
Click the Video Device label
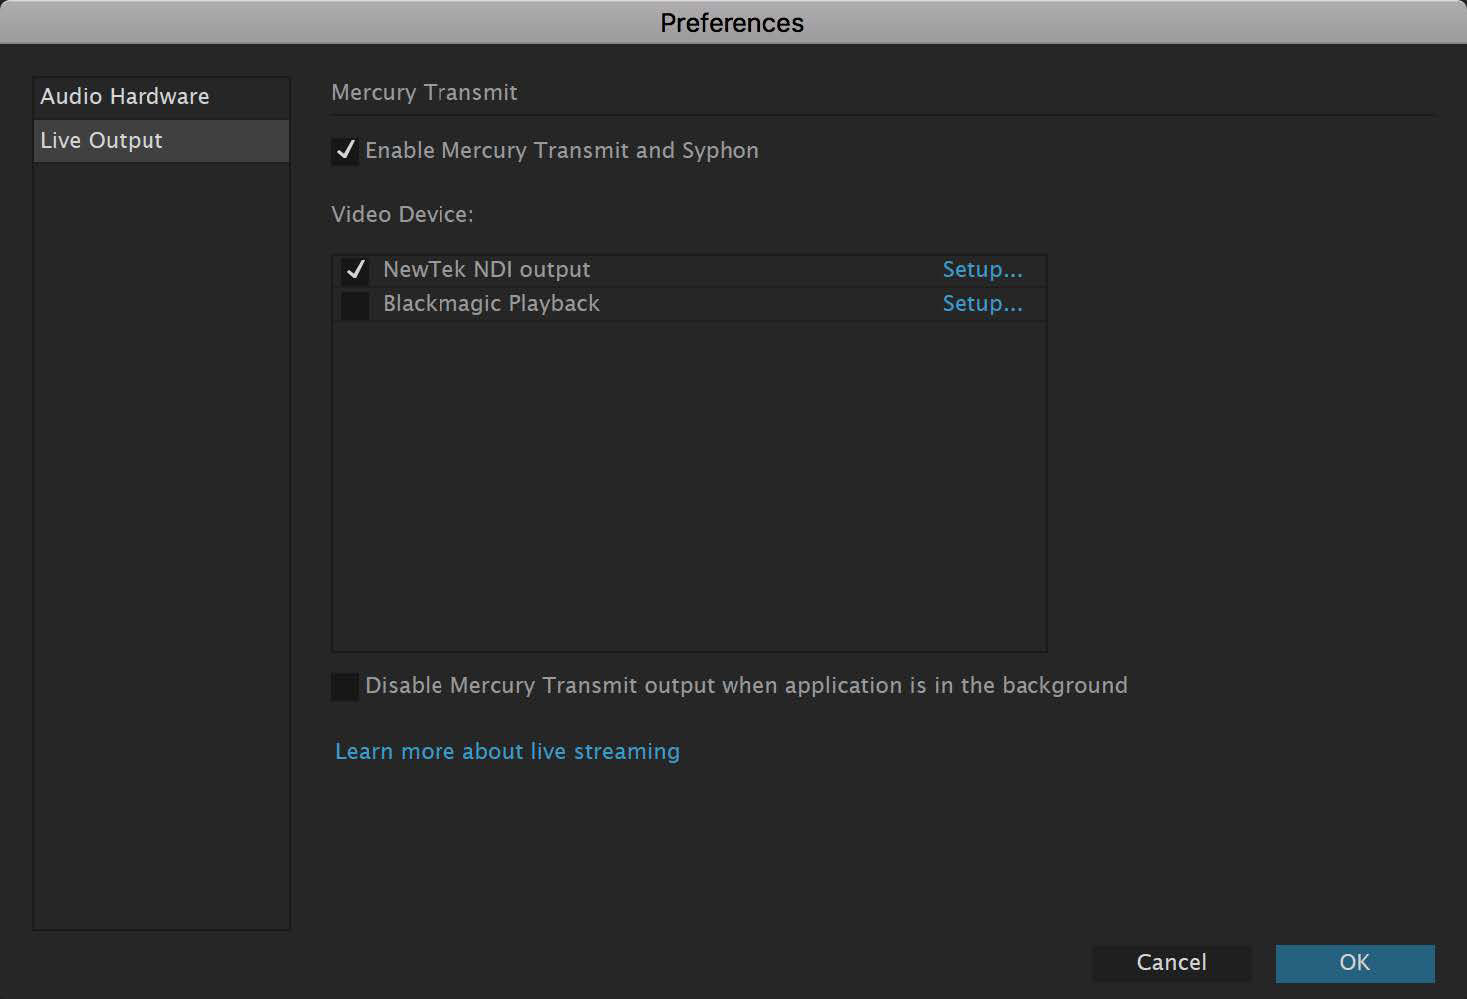pyautogui.click(x=402, y=215)
